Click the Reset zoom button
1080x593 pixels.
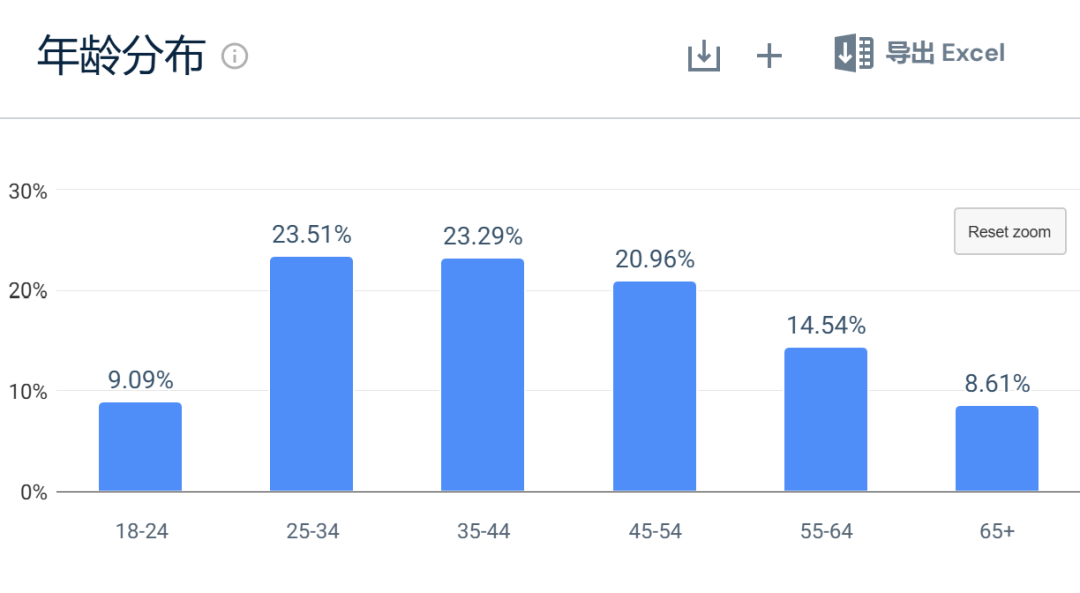coord(1009,232)
